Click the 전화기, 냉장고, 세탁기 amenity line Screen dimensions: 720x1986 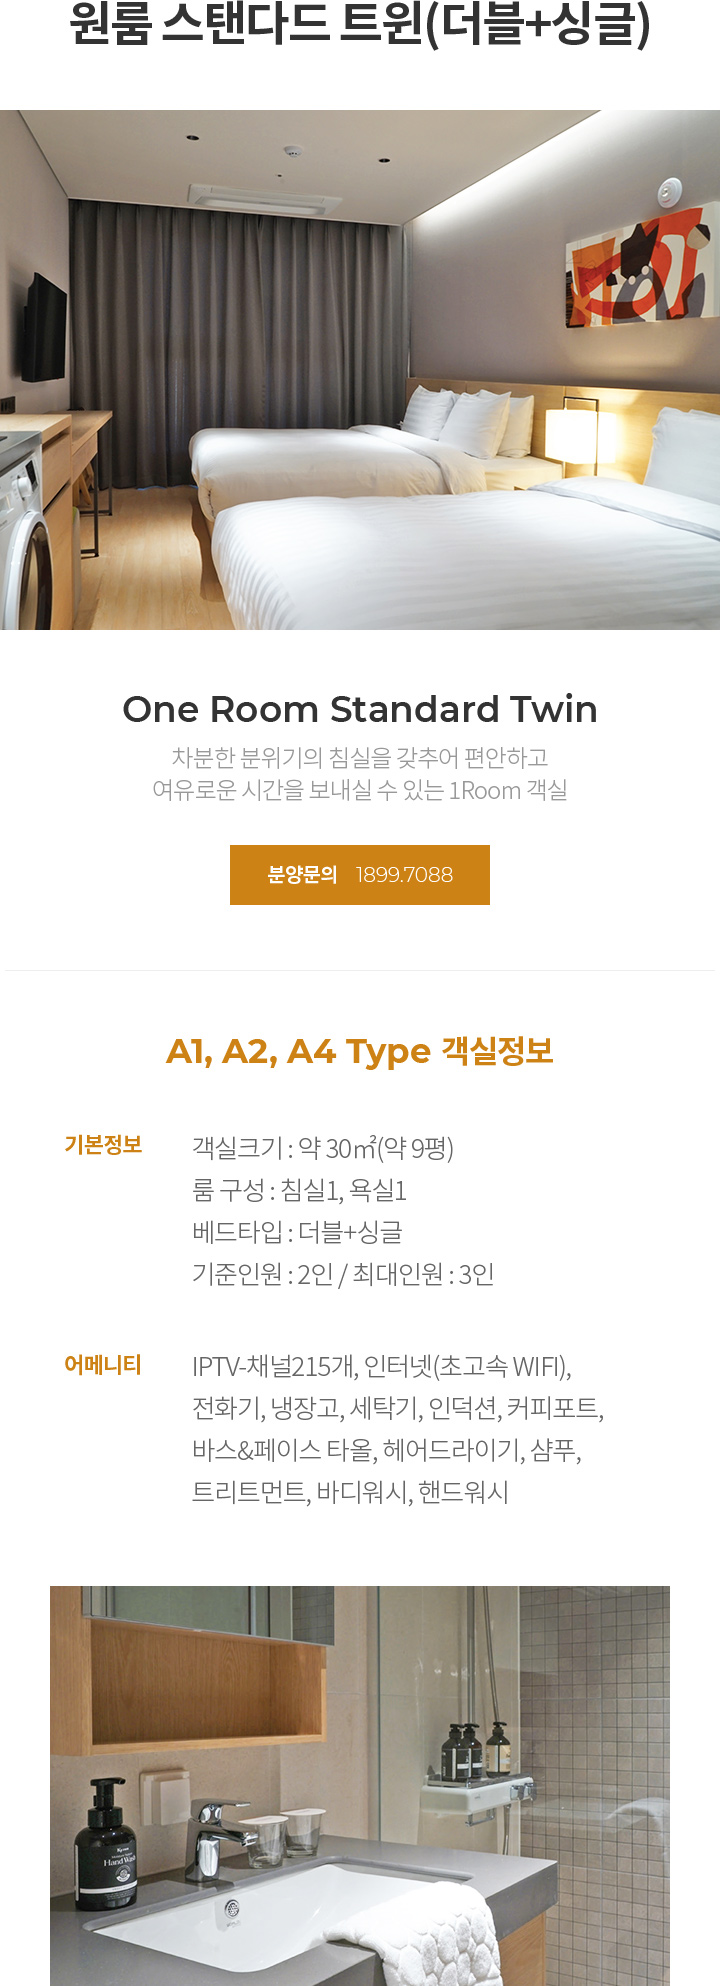click(x=398, y=1408)
